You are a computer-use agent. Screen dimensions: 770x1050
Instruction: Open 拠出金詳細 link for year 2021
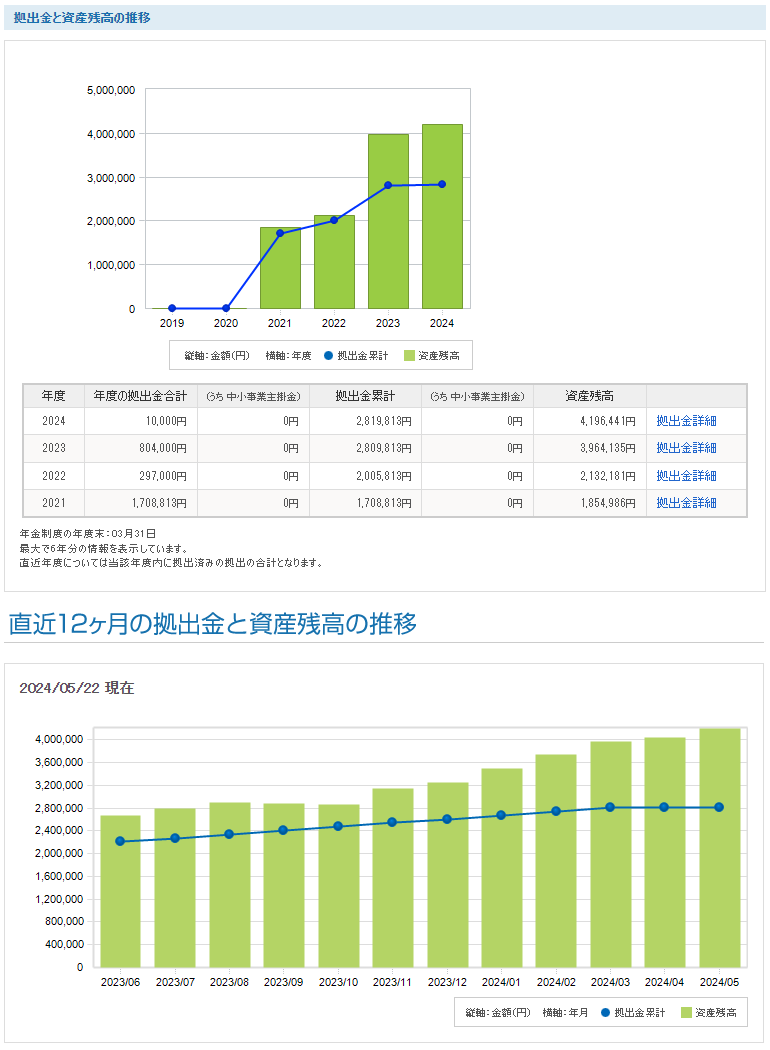click(686, 503)
